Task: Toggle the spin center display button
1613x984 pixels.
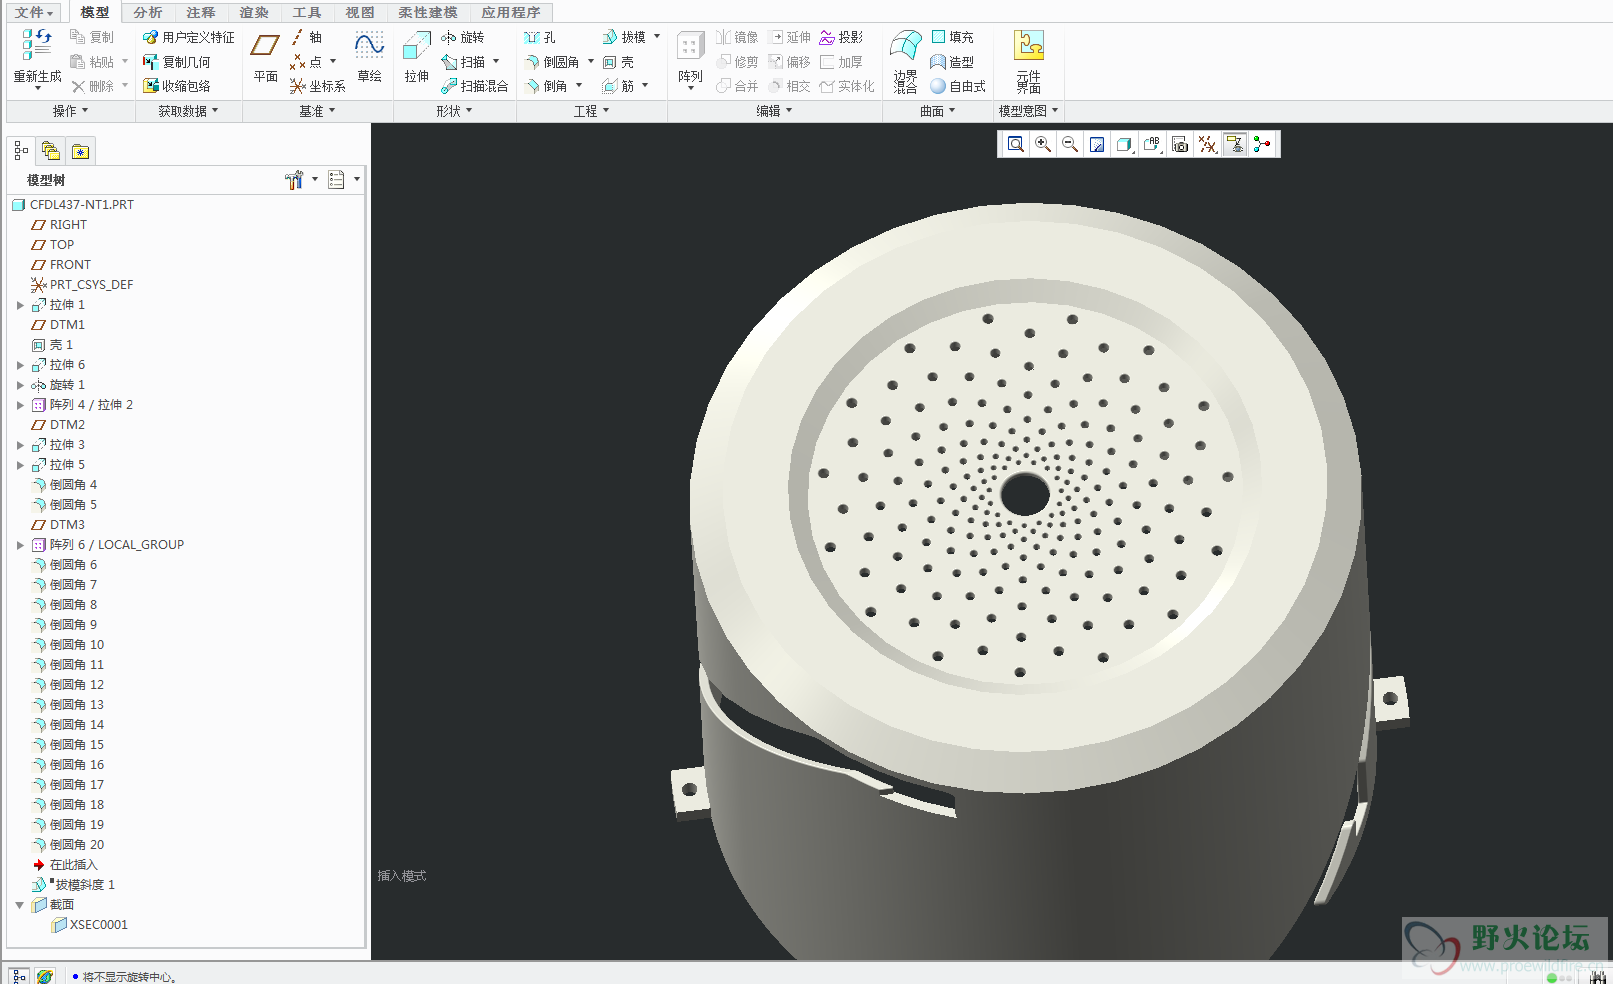Action: [1262, 145]
